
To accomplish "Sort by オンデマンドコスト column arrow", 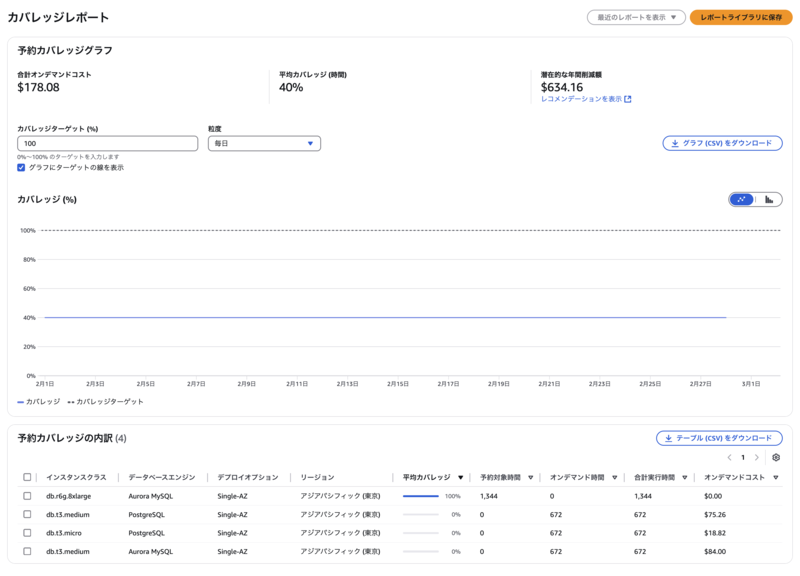I will 776,478.
